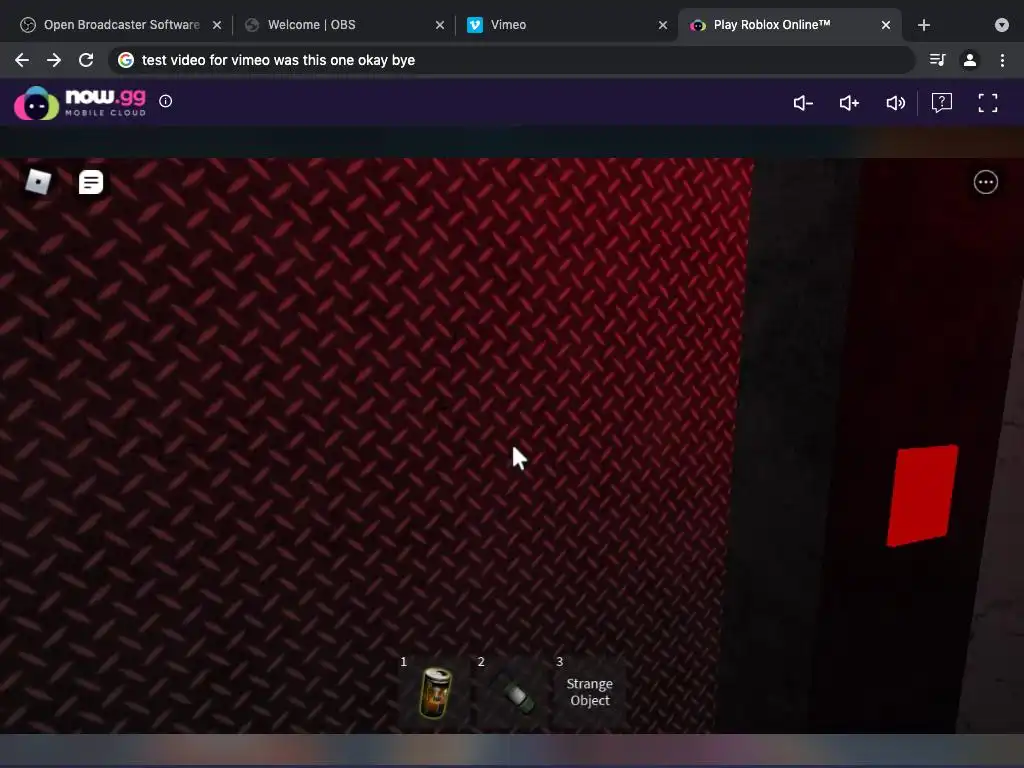Open the Roblox menu logo icon
This screenshot has width=1024, height=768.
pyautogui.click(x=38, y=182)
